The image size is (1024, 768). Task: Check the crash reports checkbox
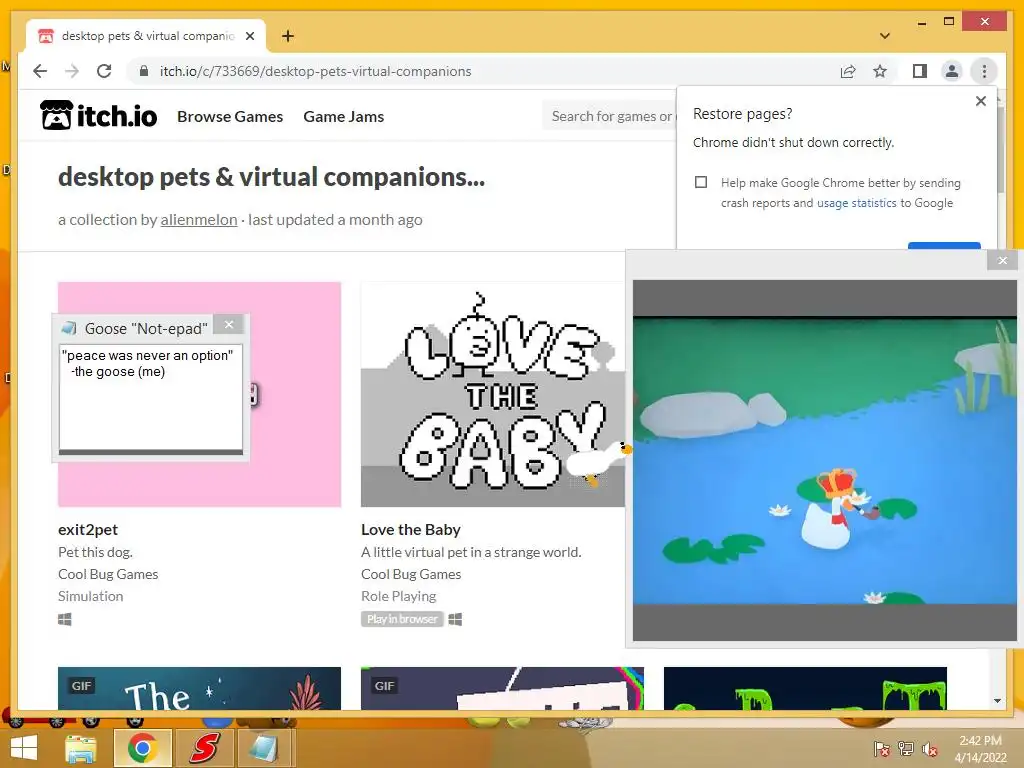(701, 182)
